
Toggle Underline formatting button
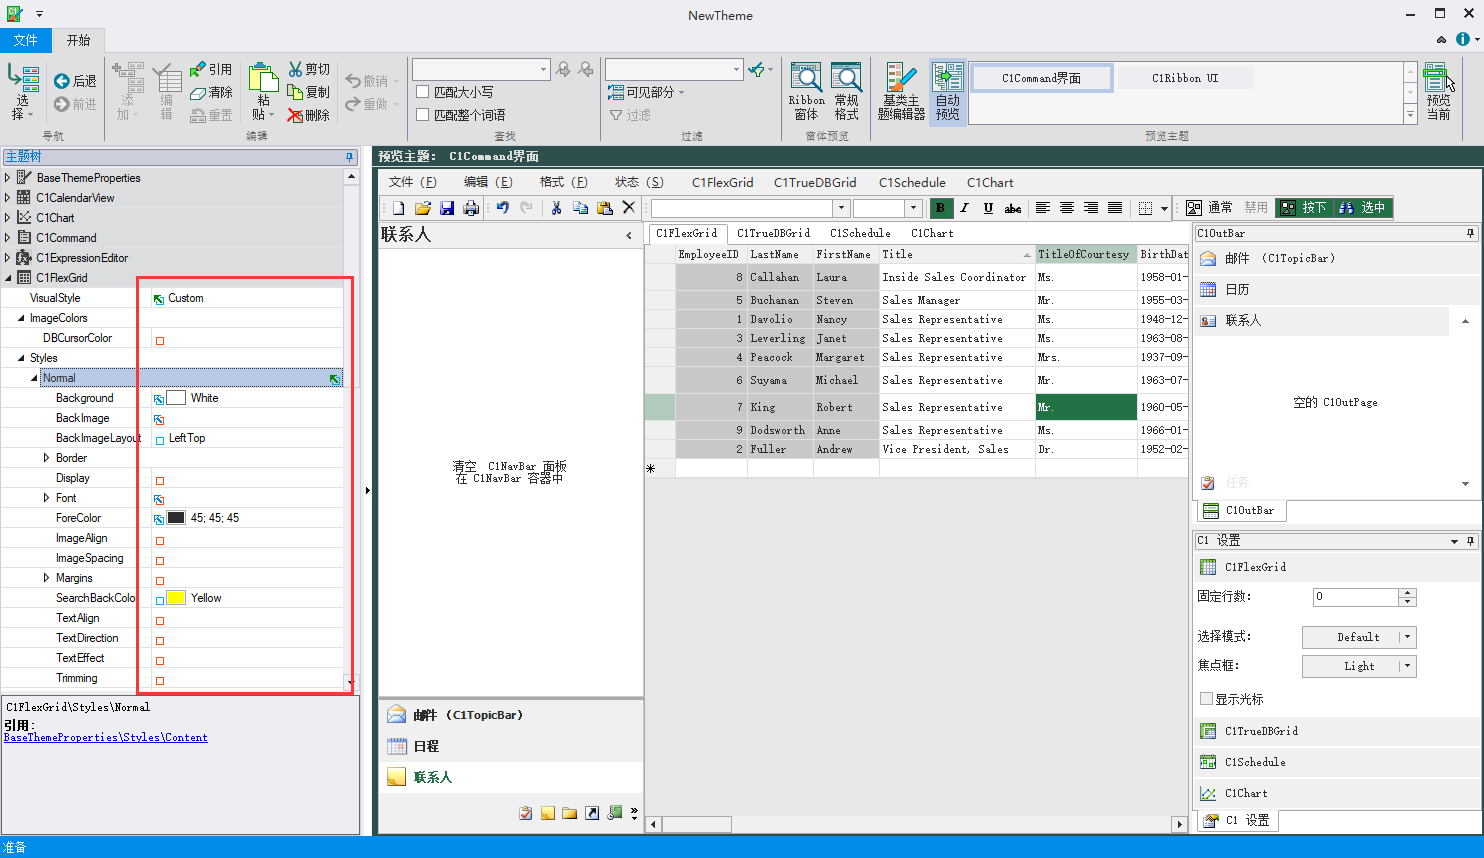point(988,208)
